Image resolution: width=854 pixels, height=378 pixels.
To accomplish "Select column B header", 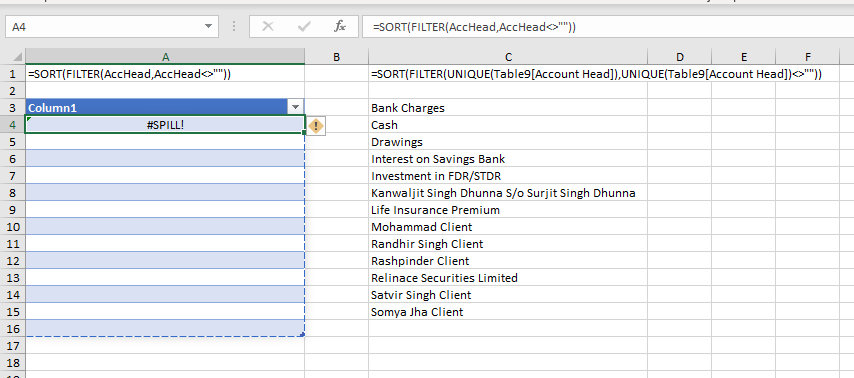I will point(337,57).
